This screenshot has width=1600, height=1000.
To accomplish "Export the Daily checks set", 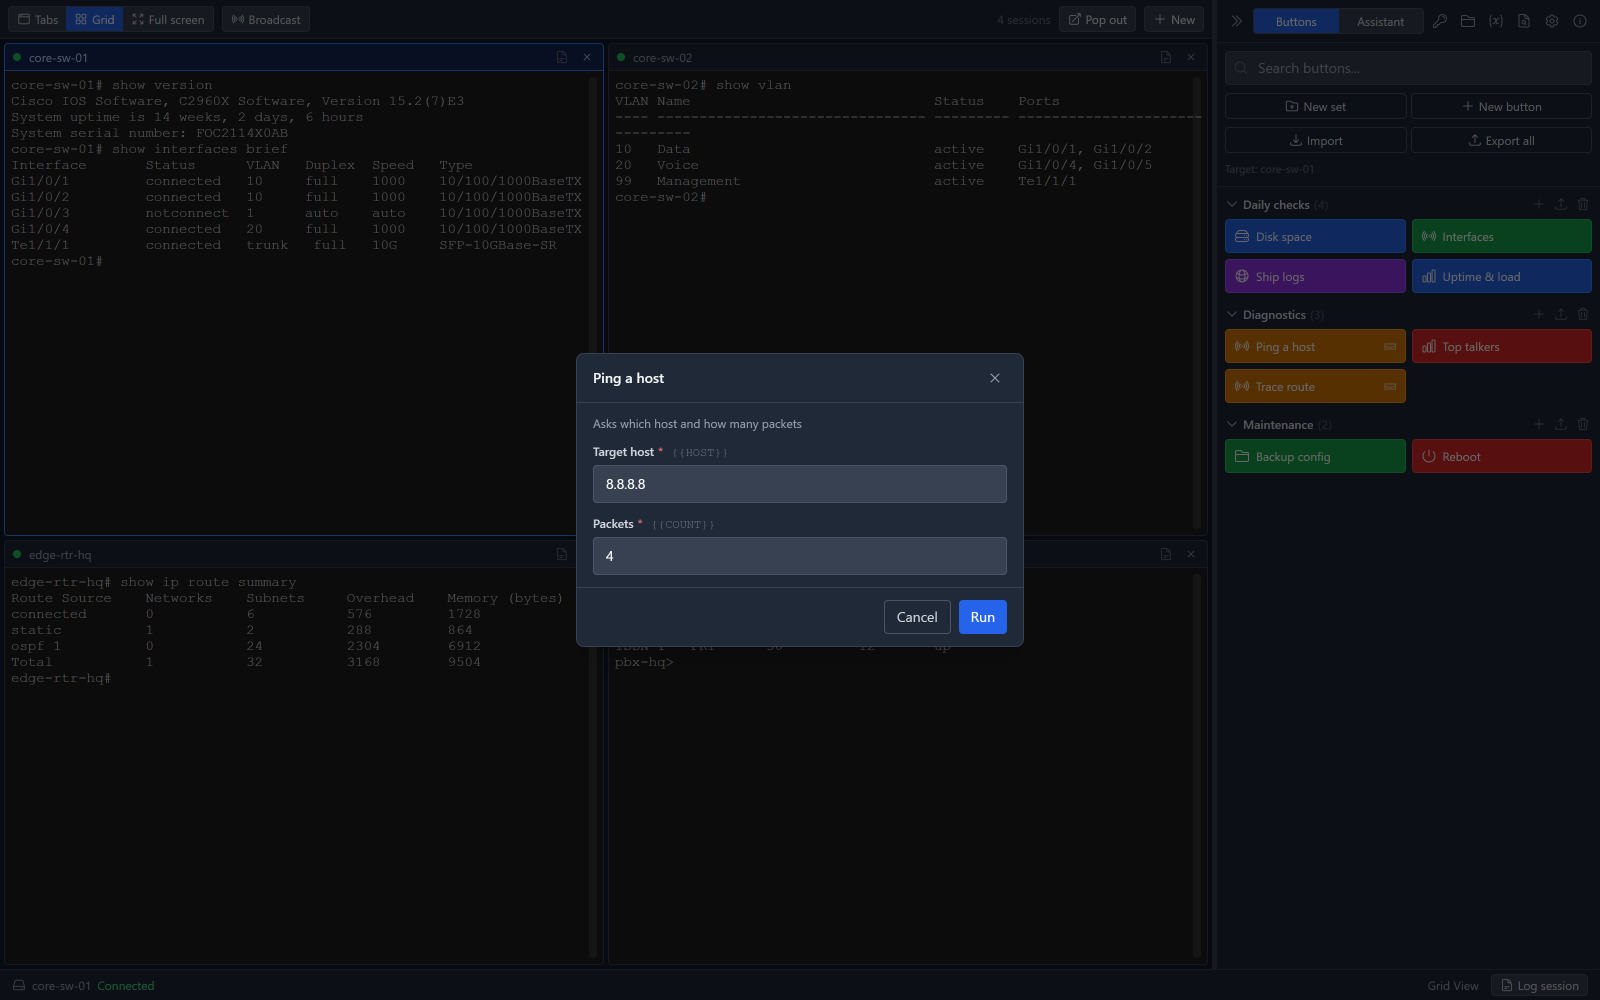I will tap(1561, 204).
